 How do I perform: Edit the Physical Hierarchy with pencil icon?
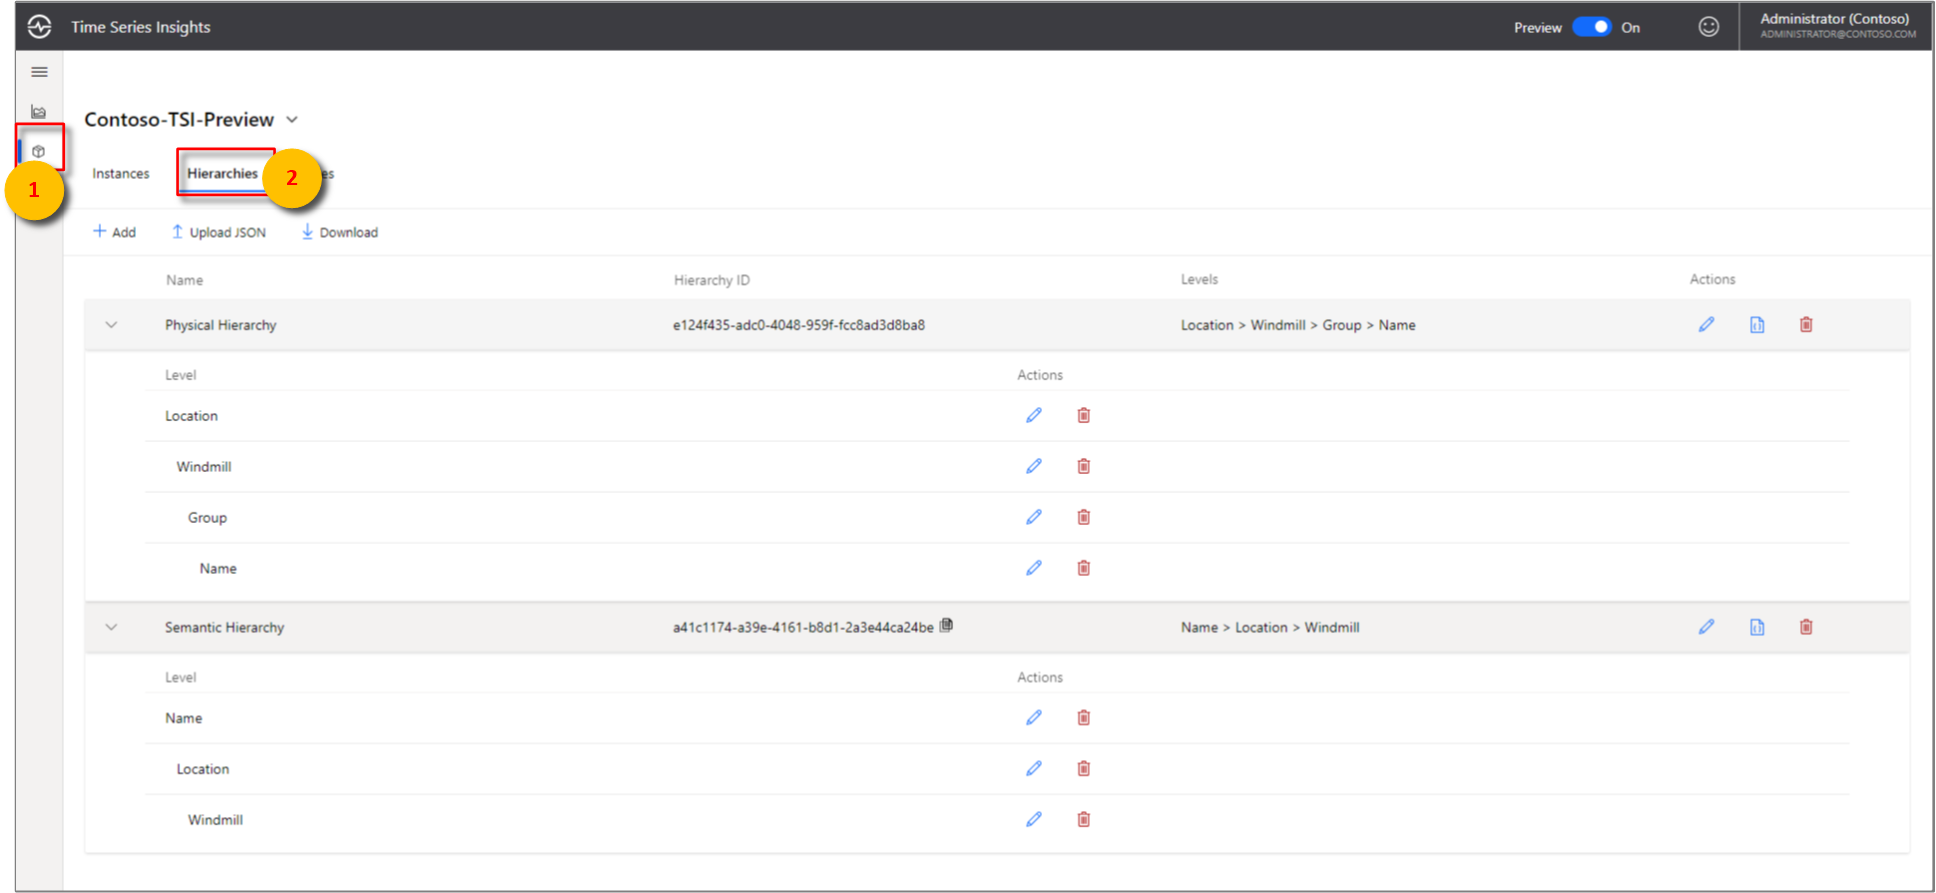1707,324
